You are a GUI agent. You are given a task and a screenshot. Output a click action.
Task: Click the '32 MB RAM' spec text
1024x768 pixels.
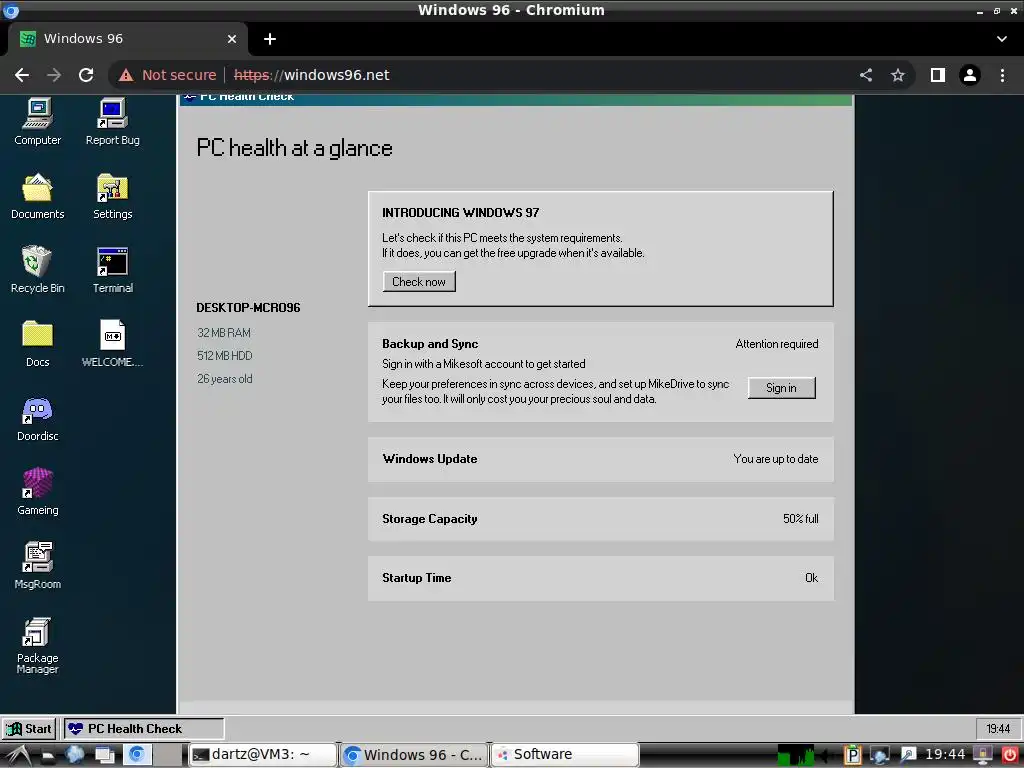tap(224, 332)
